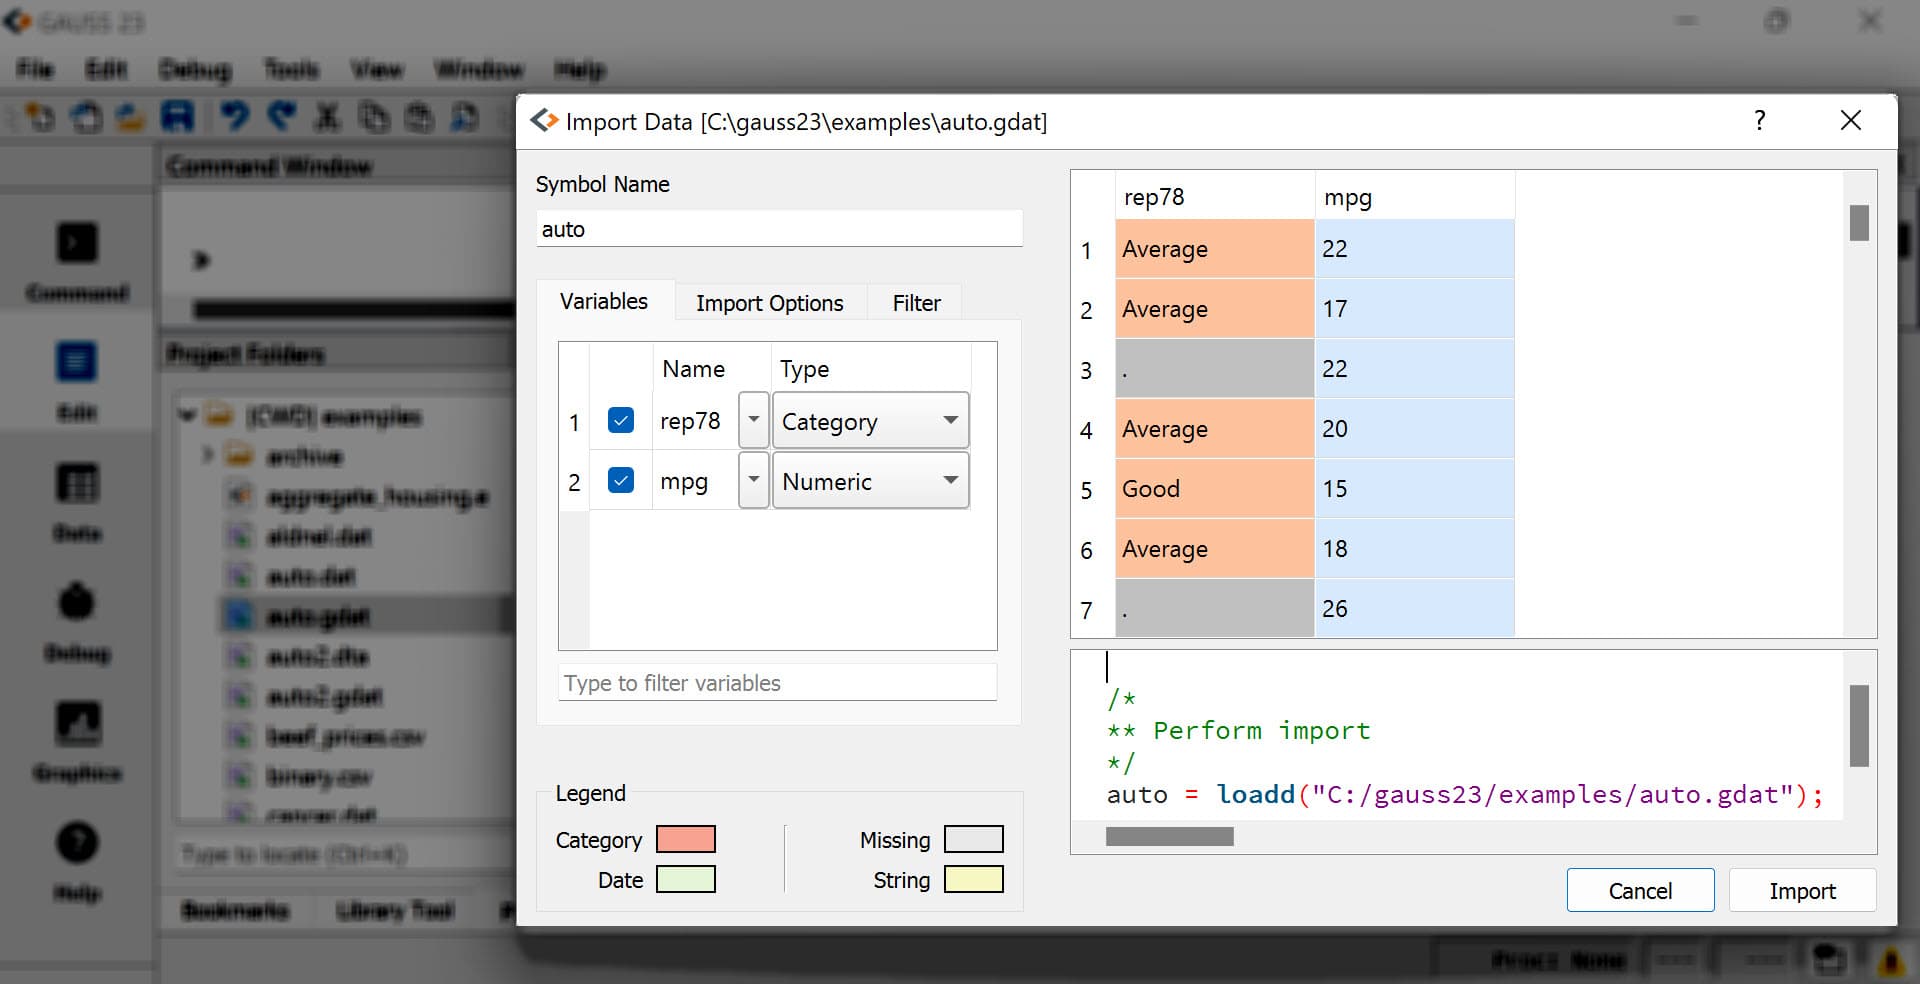Select binary.csv in Project Folders tree
The image size is (1920, 984).
(318, 776)
